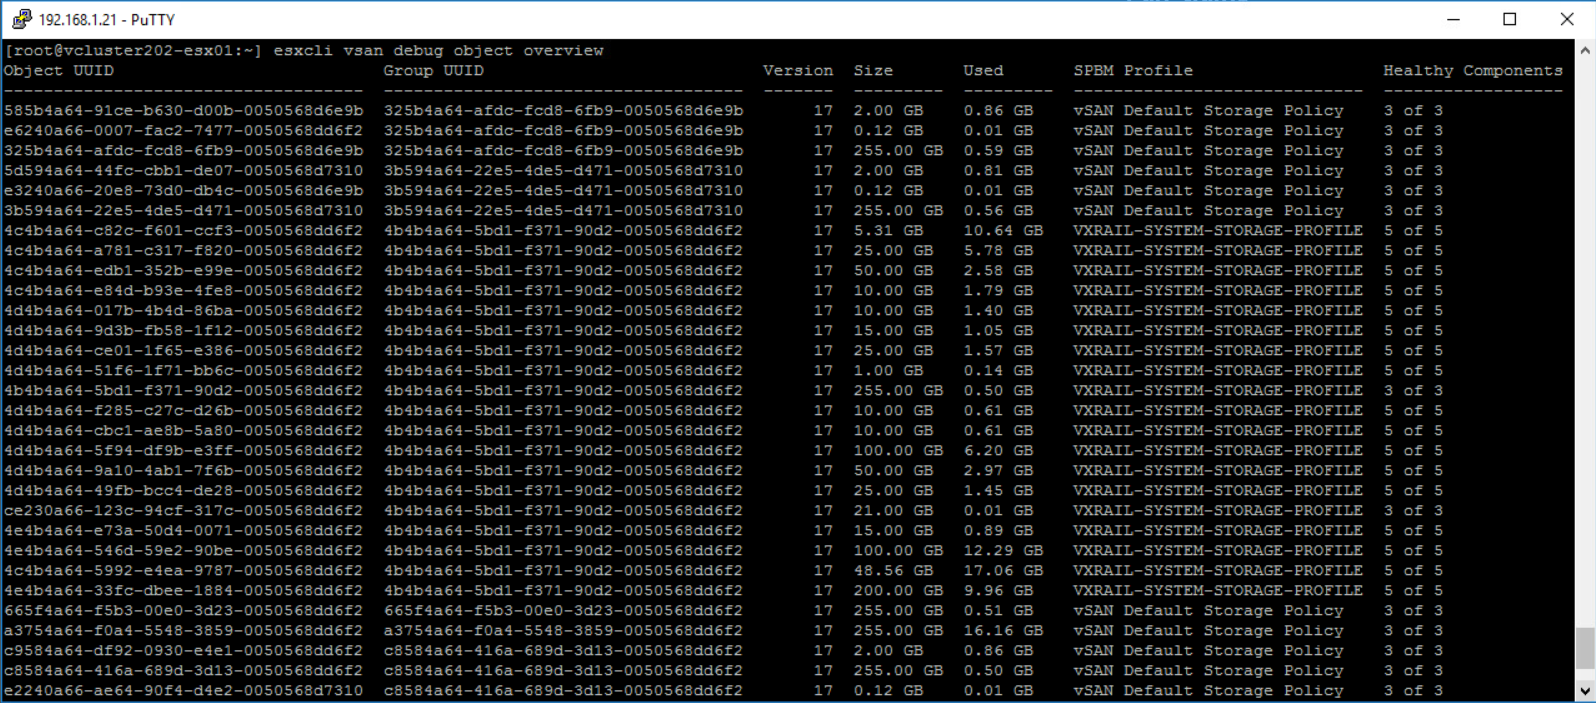Click object UUID 4d4b4a64-9d3b-fb58-1f12-0050568dd6f2
The height and width of the screenshot is (703, 1596).
(183, 331)
